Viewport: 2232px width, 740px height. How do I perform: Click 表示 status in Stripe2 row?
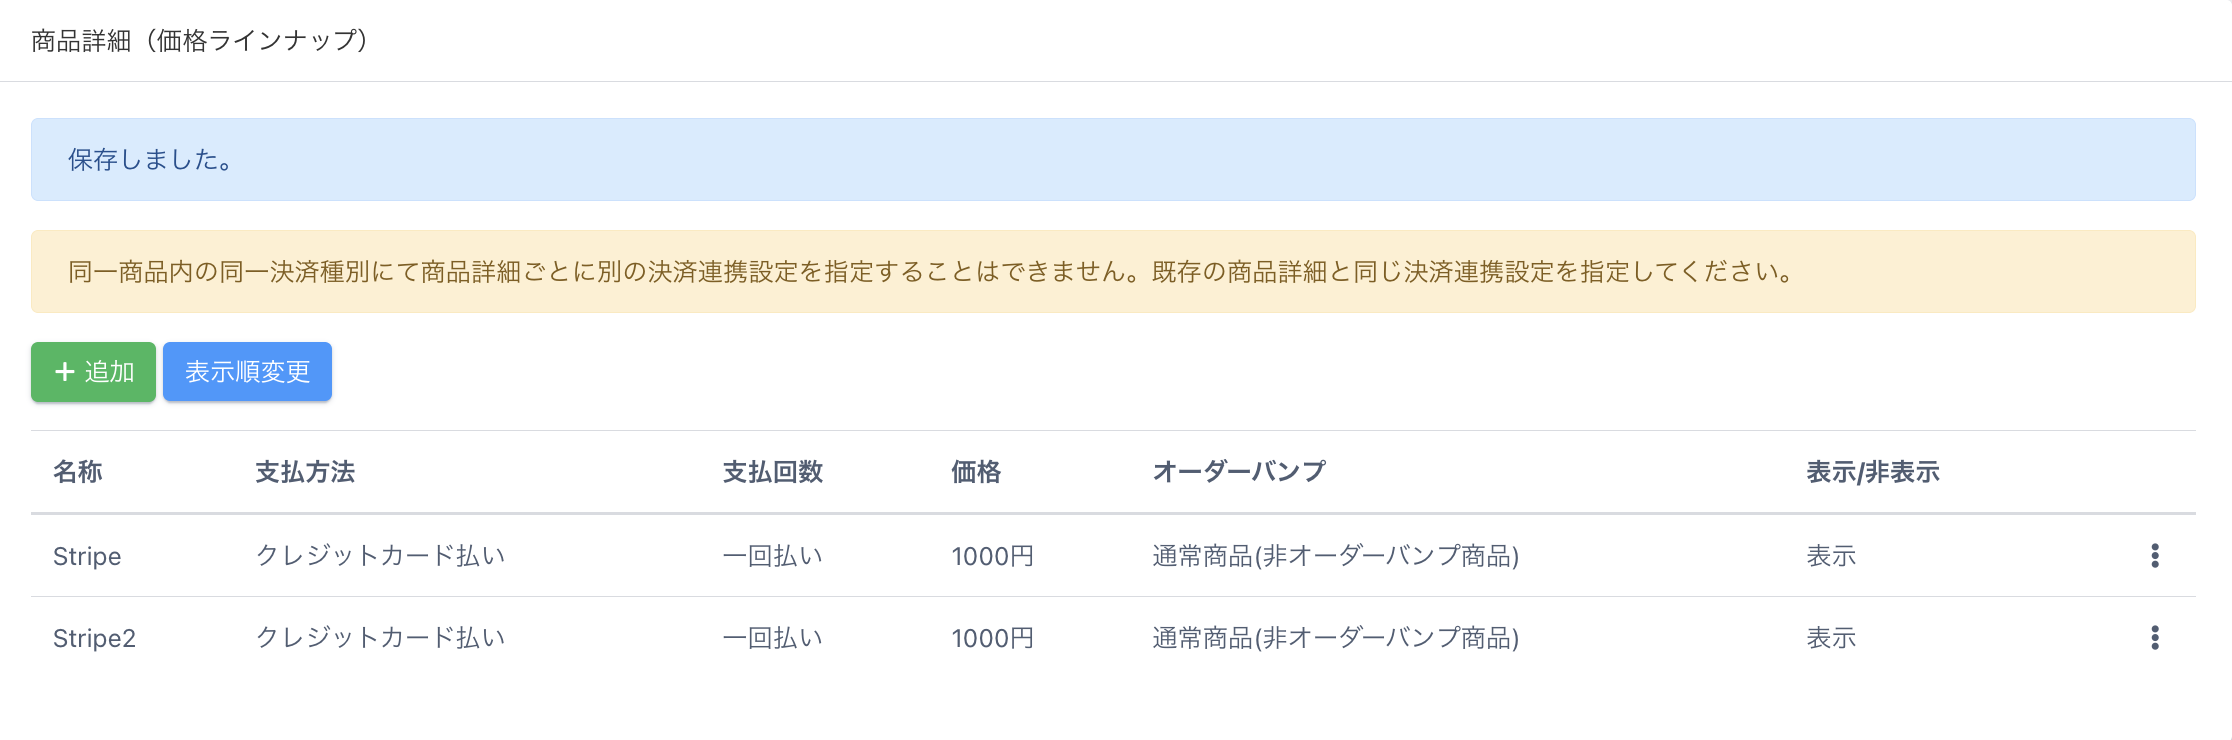1831,638
